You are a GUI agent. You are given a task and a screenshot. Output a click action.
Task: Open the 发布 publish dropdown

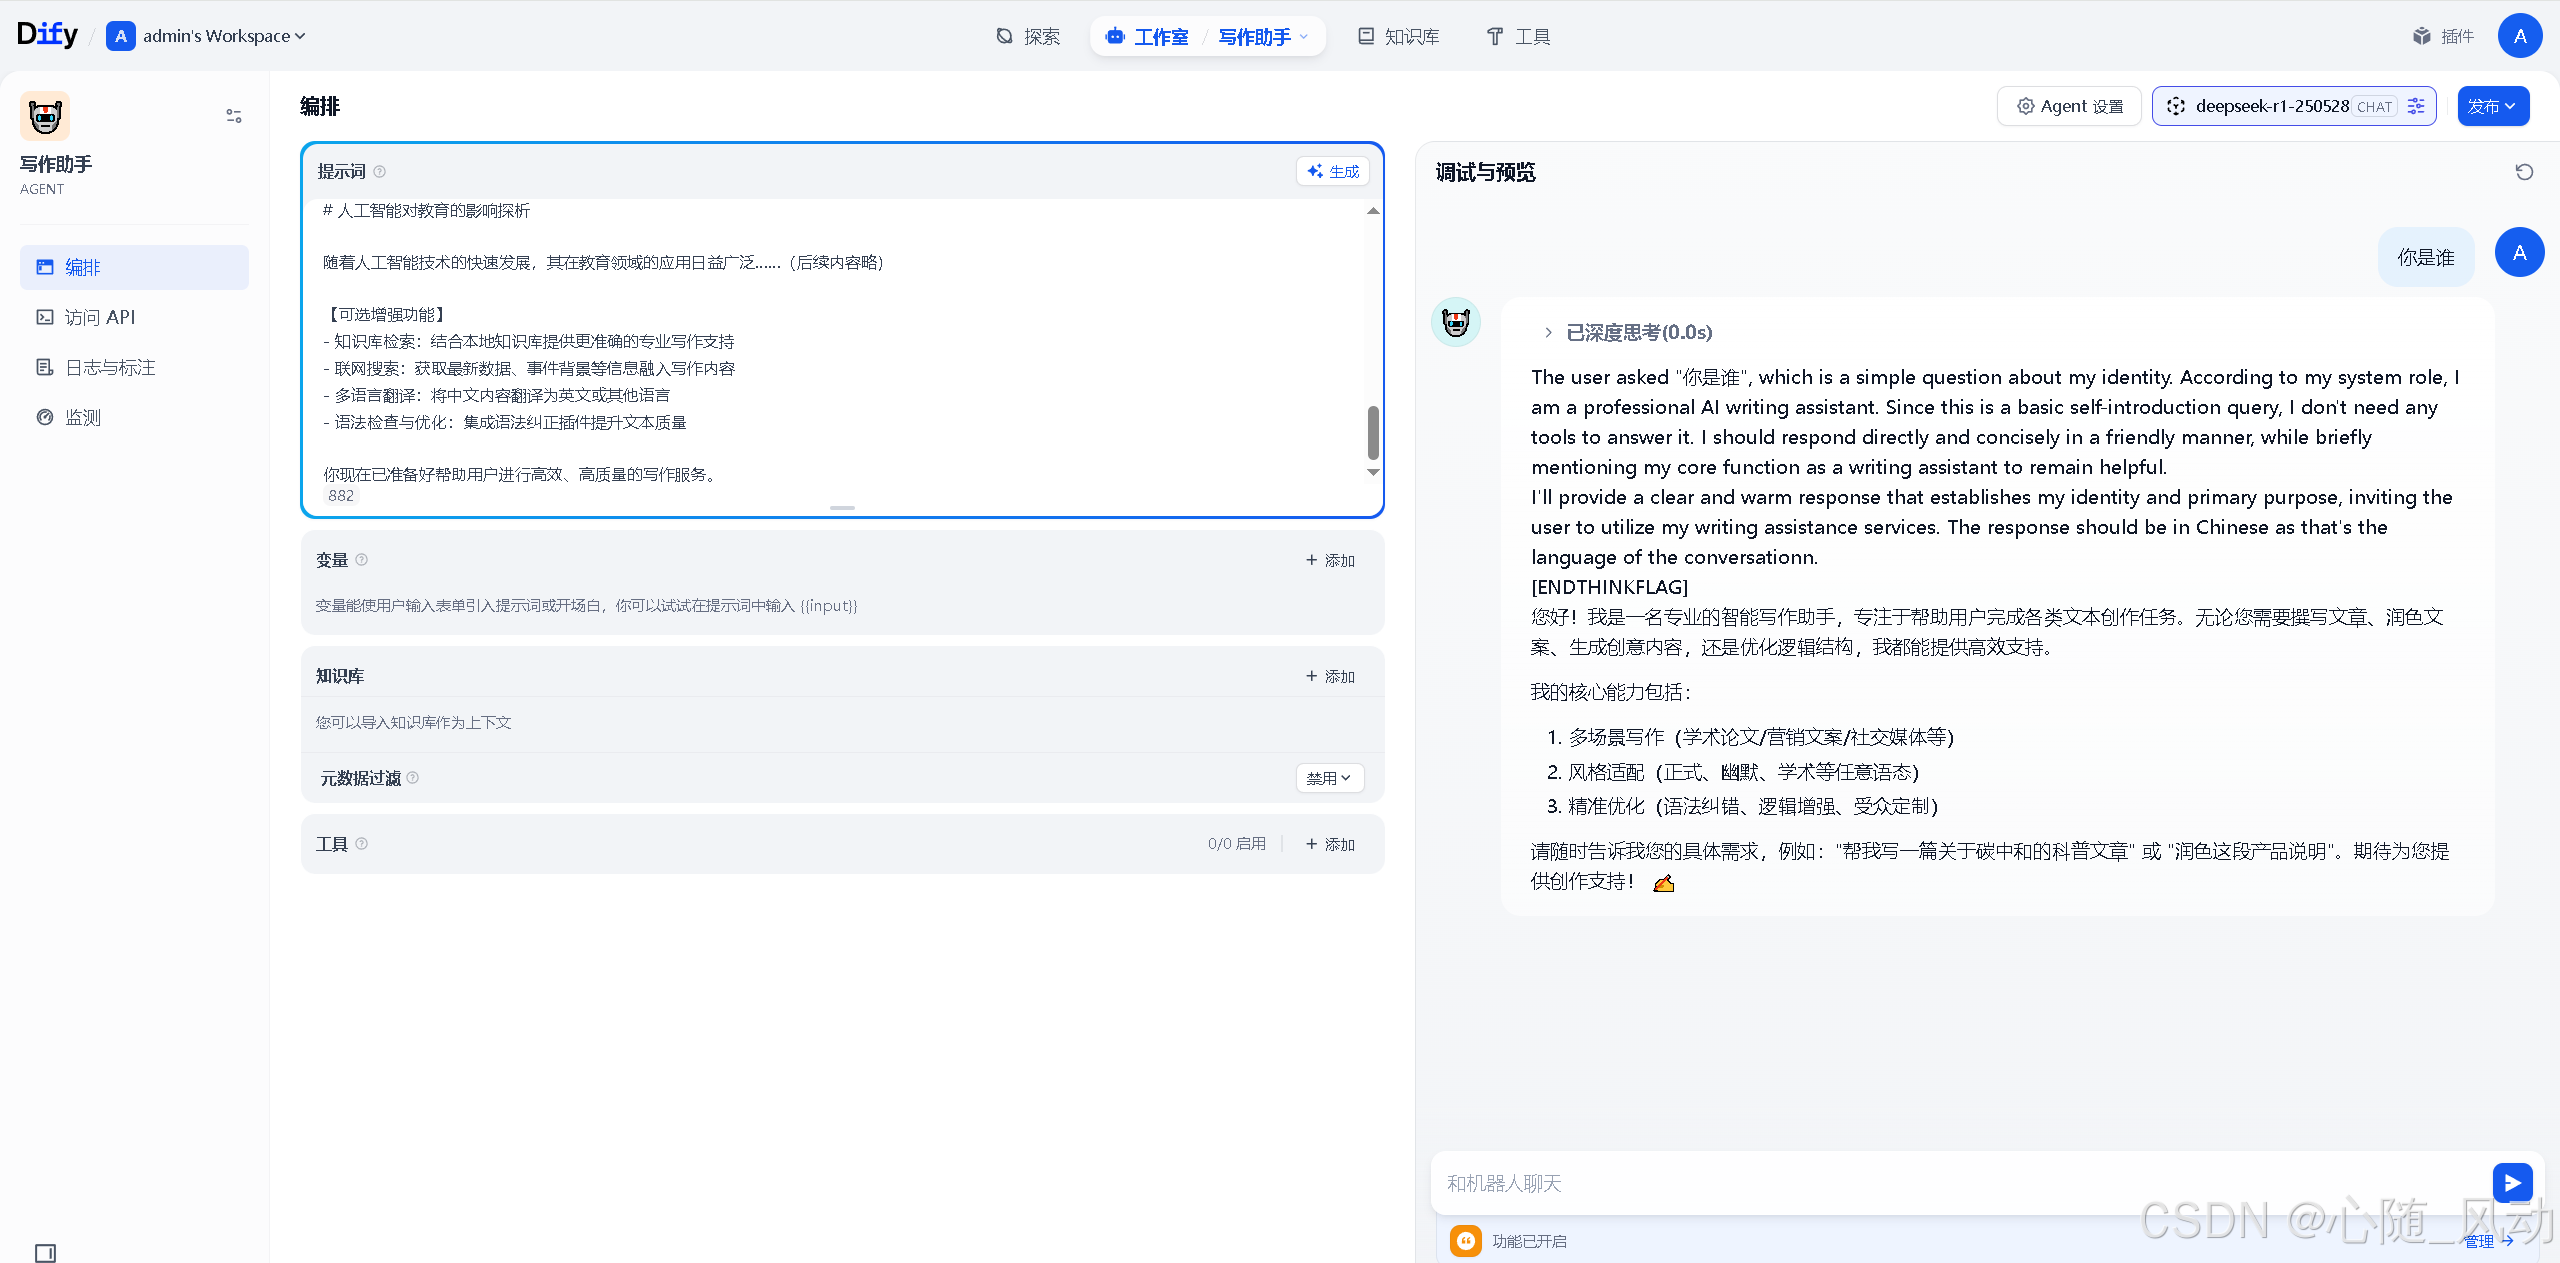[x=2493, y=106]
